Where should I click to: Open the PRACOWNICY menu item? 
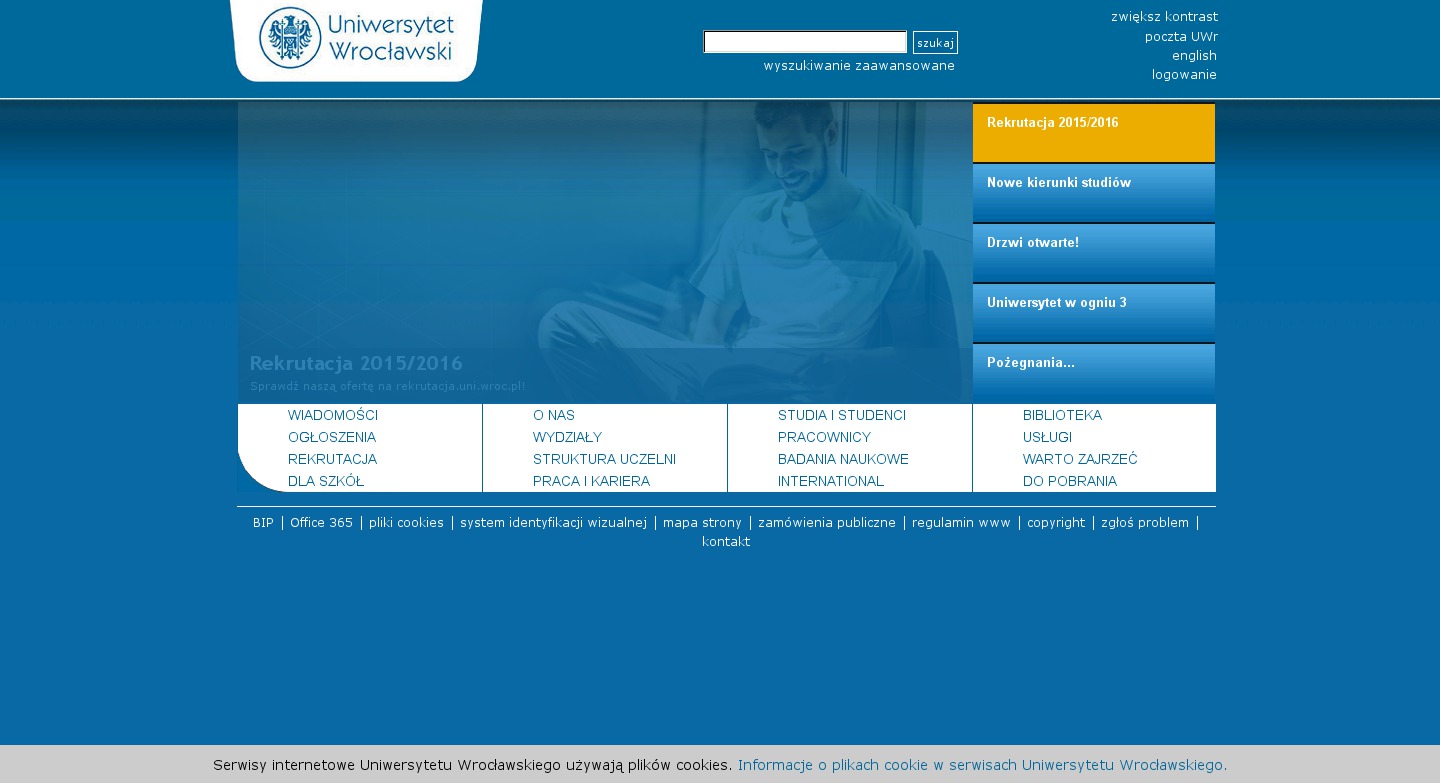824,437
